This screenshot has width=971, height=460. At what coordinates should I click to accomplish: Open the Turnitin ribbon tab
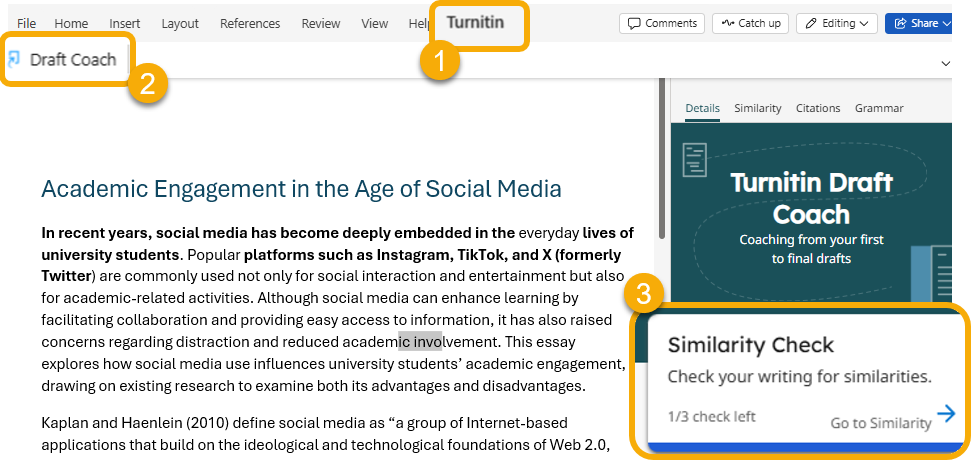pyautogui.click(x=475, y=22)
